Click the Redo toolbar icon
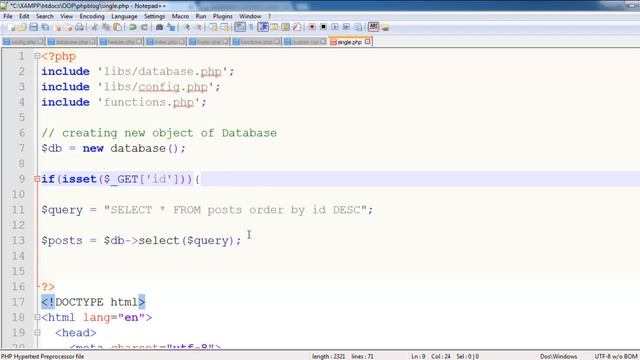Image resolution: width=640 pixels, height=360 pixels. pos(144,27)
